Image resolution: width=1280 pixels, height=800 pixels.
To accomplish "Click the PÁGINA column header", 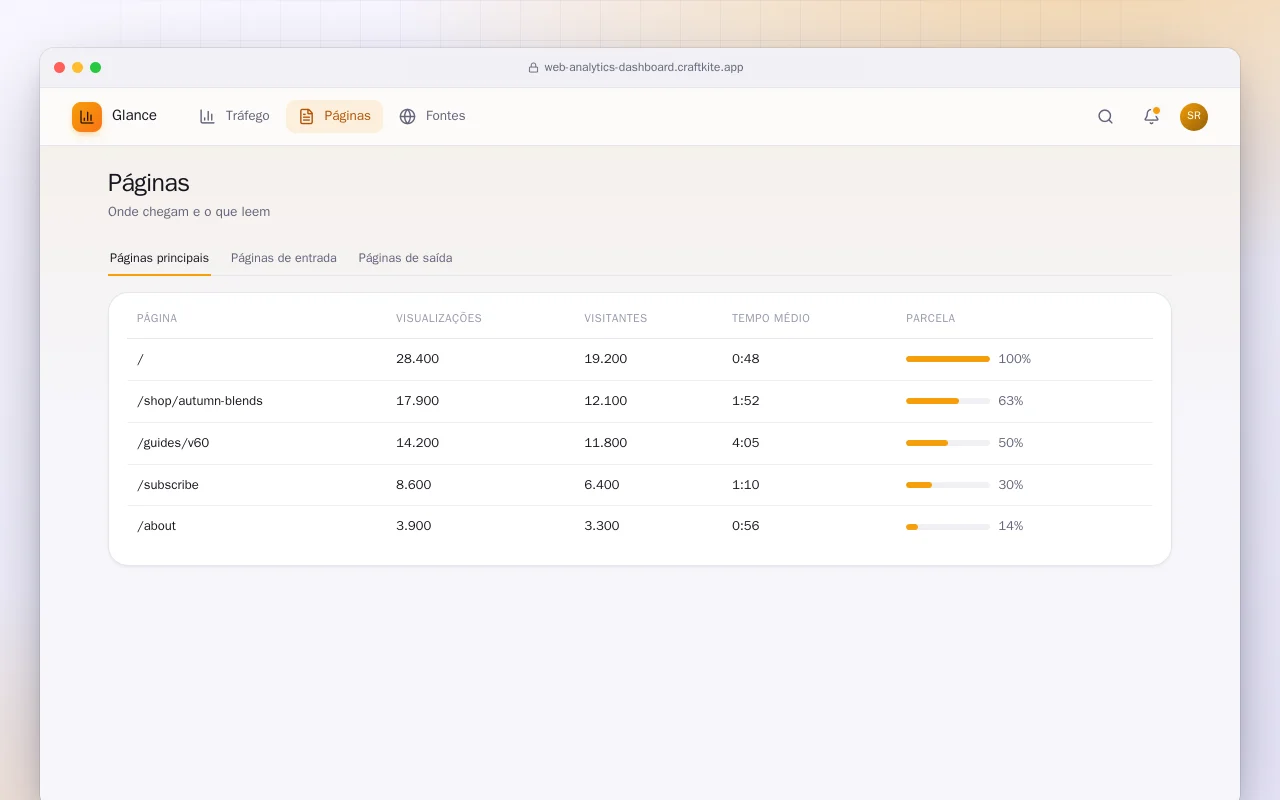I will (157, 319).
